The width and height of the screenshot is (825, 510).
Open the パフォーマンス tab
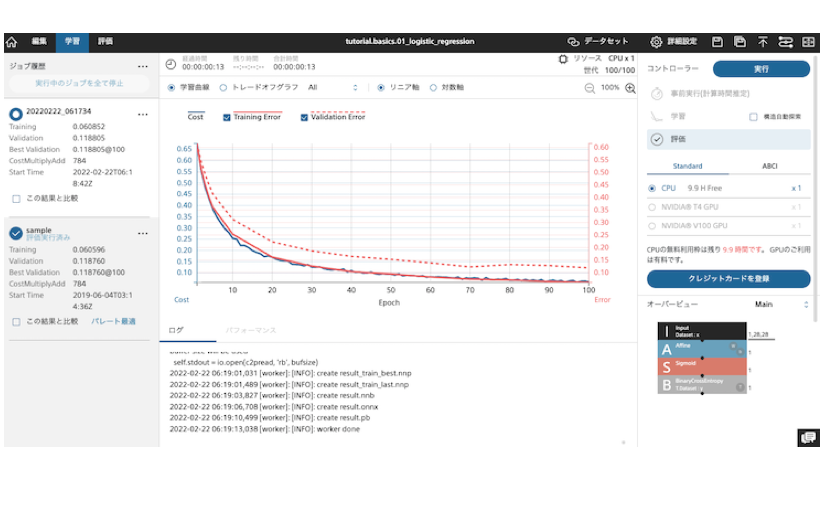tap(250, 331)
